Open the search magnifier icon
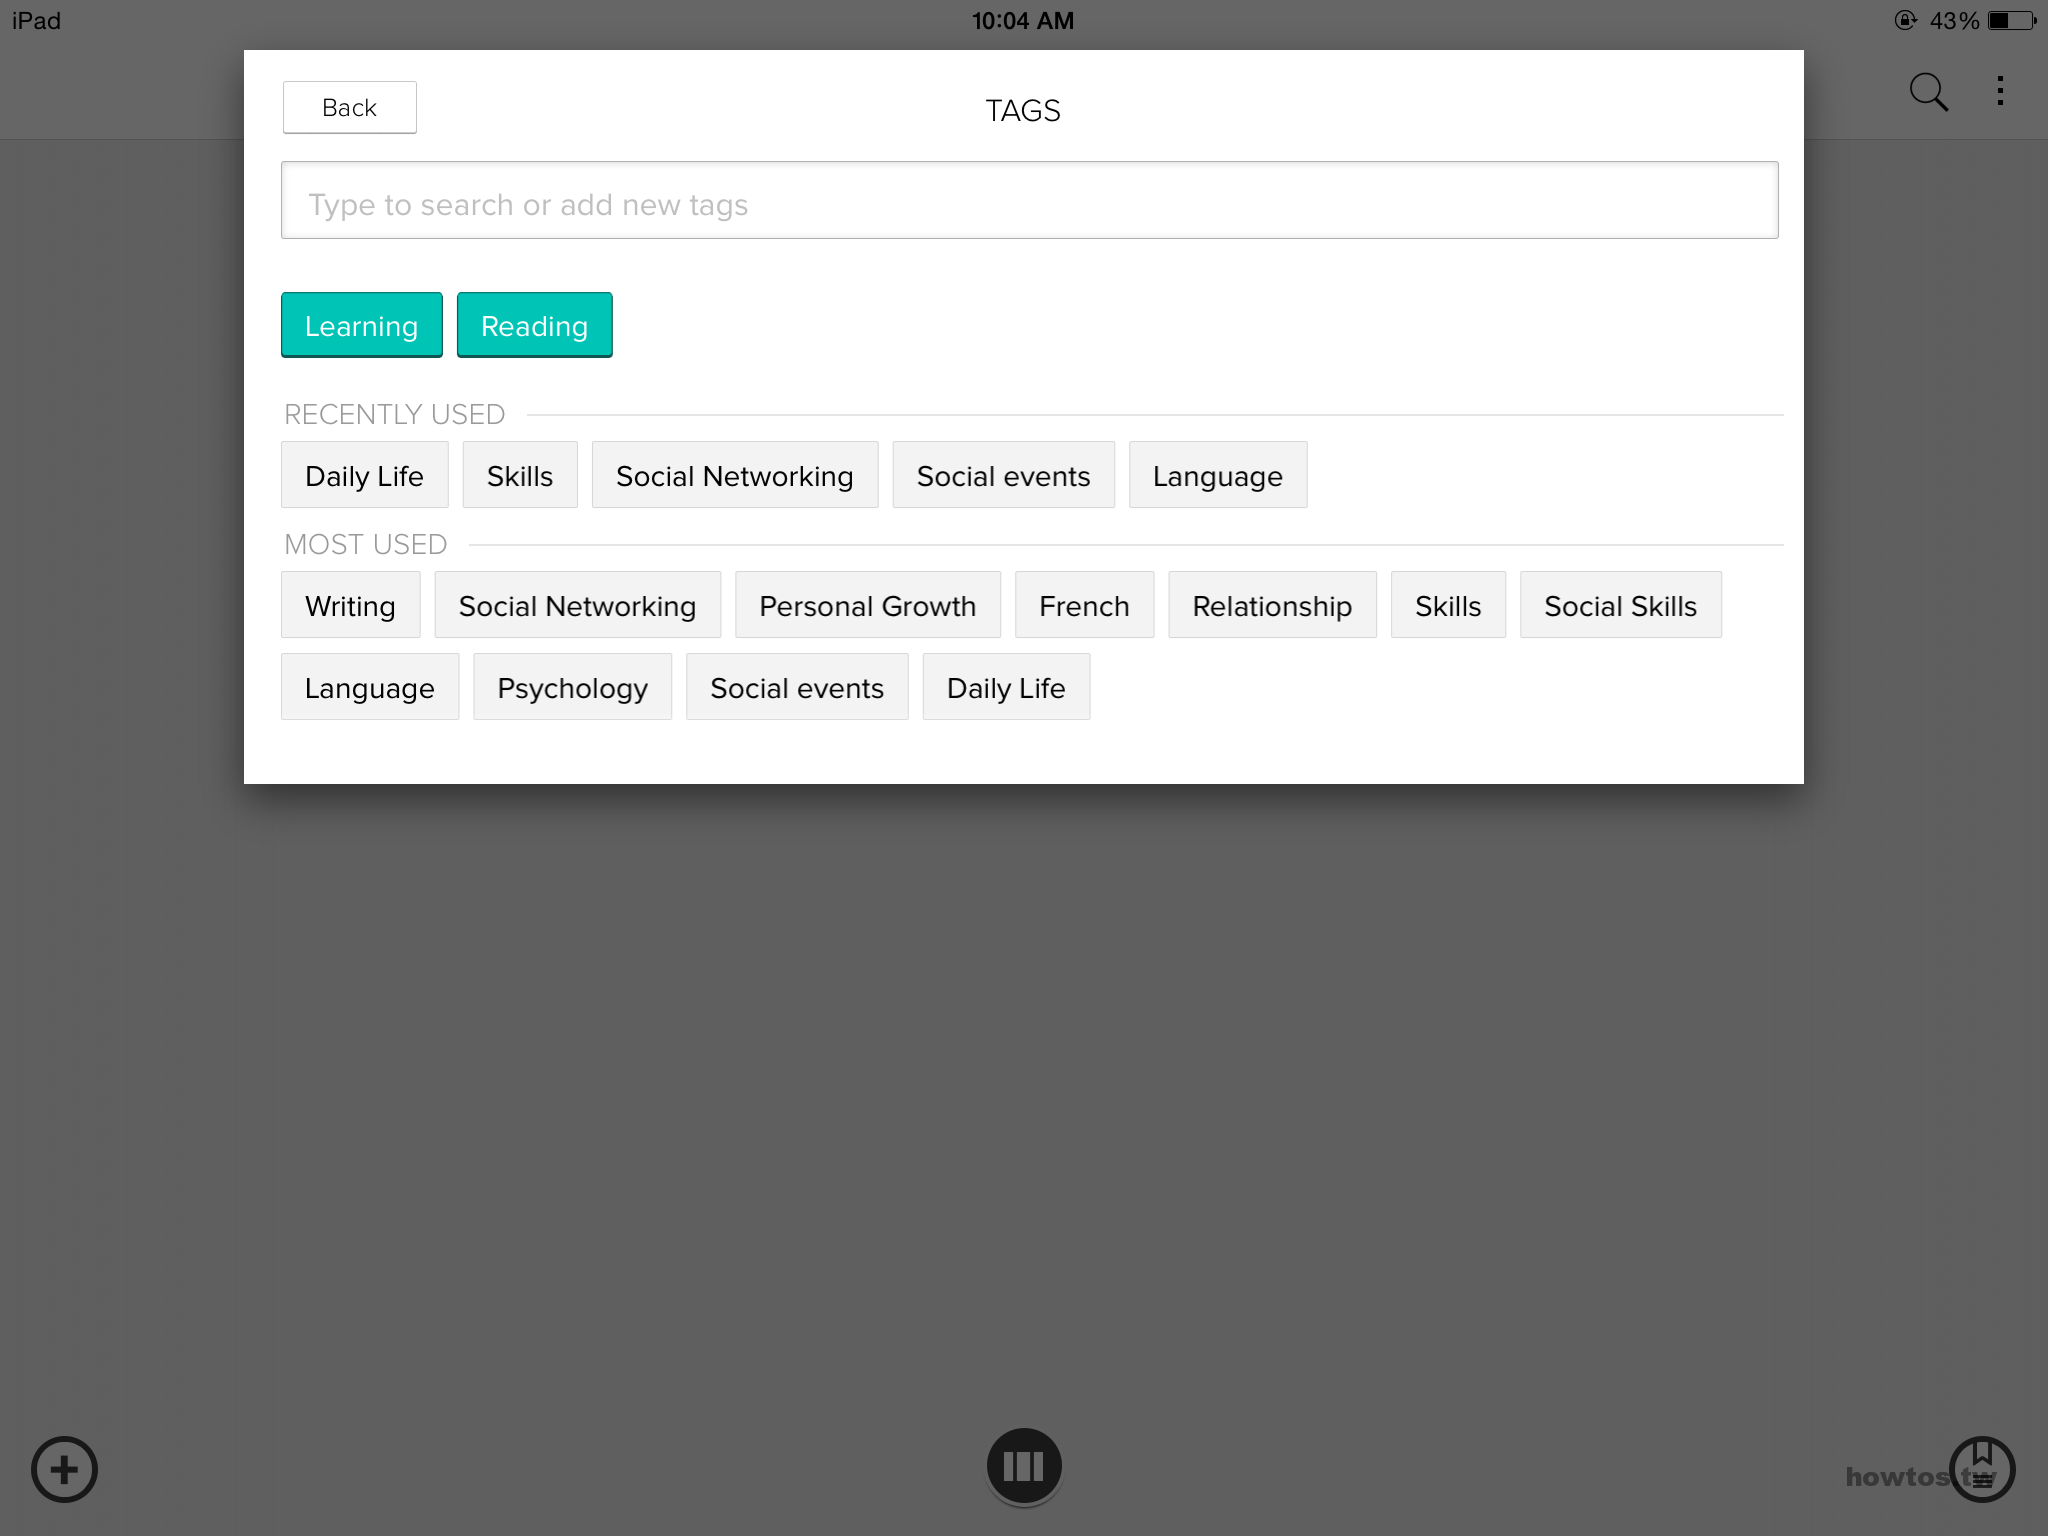The height and width of the screenshot is (1536, 2048). [x=1928, y=92]
